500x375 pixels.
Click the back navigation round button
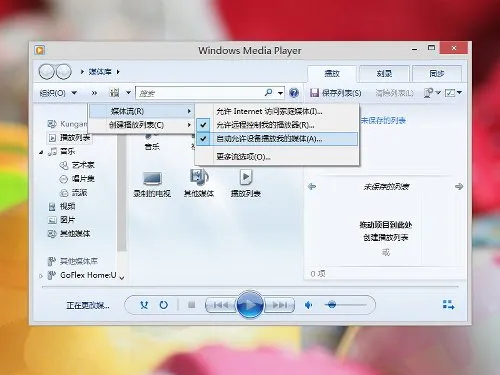tap(47, 72)
